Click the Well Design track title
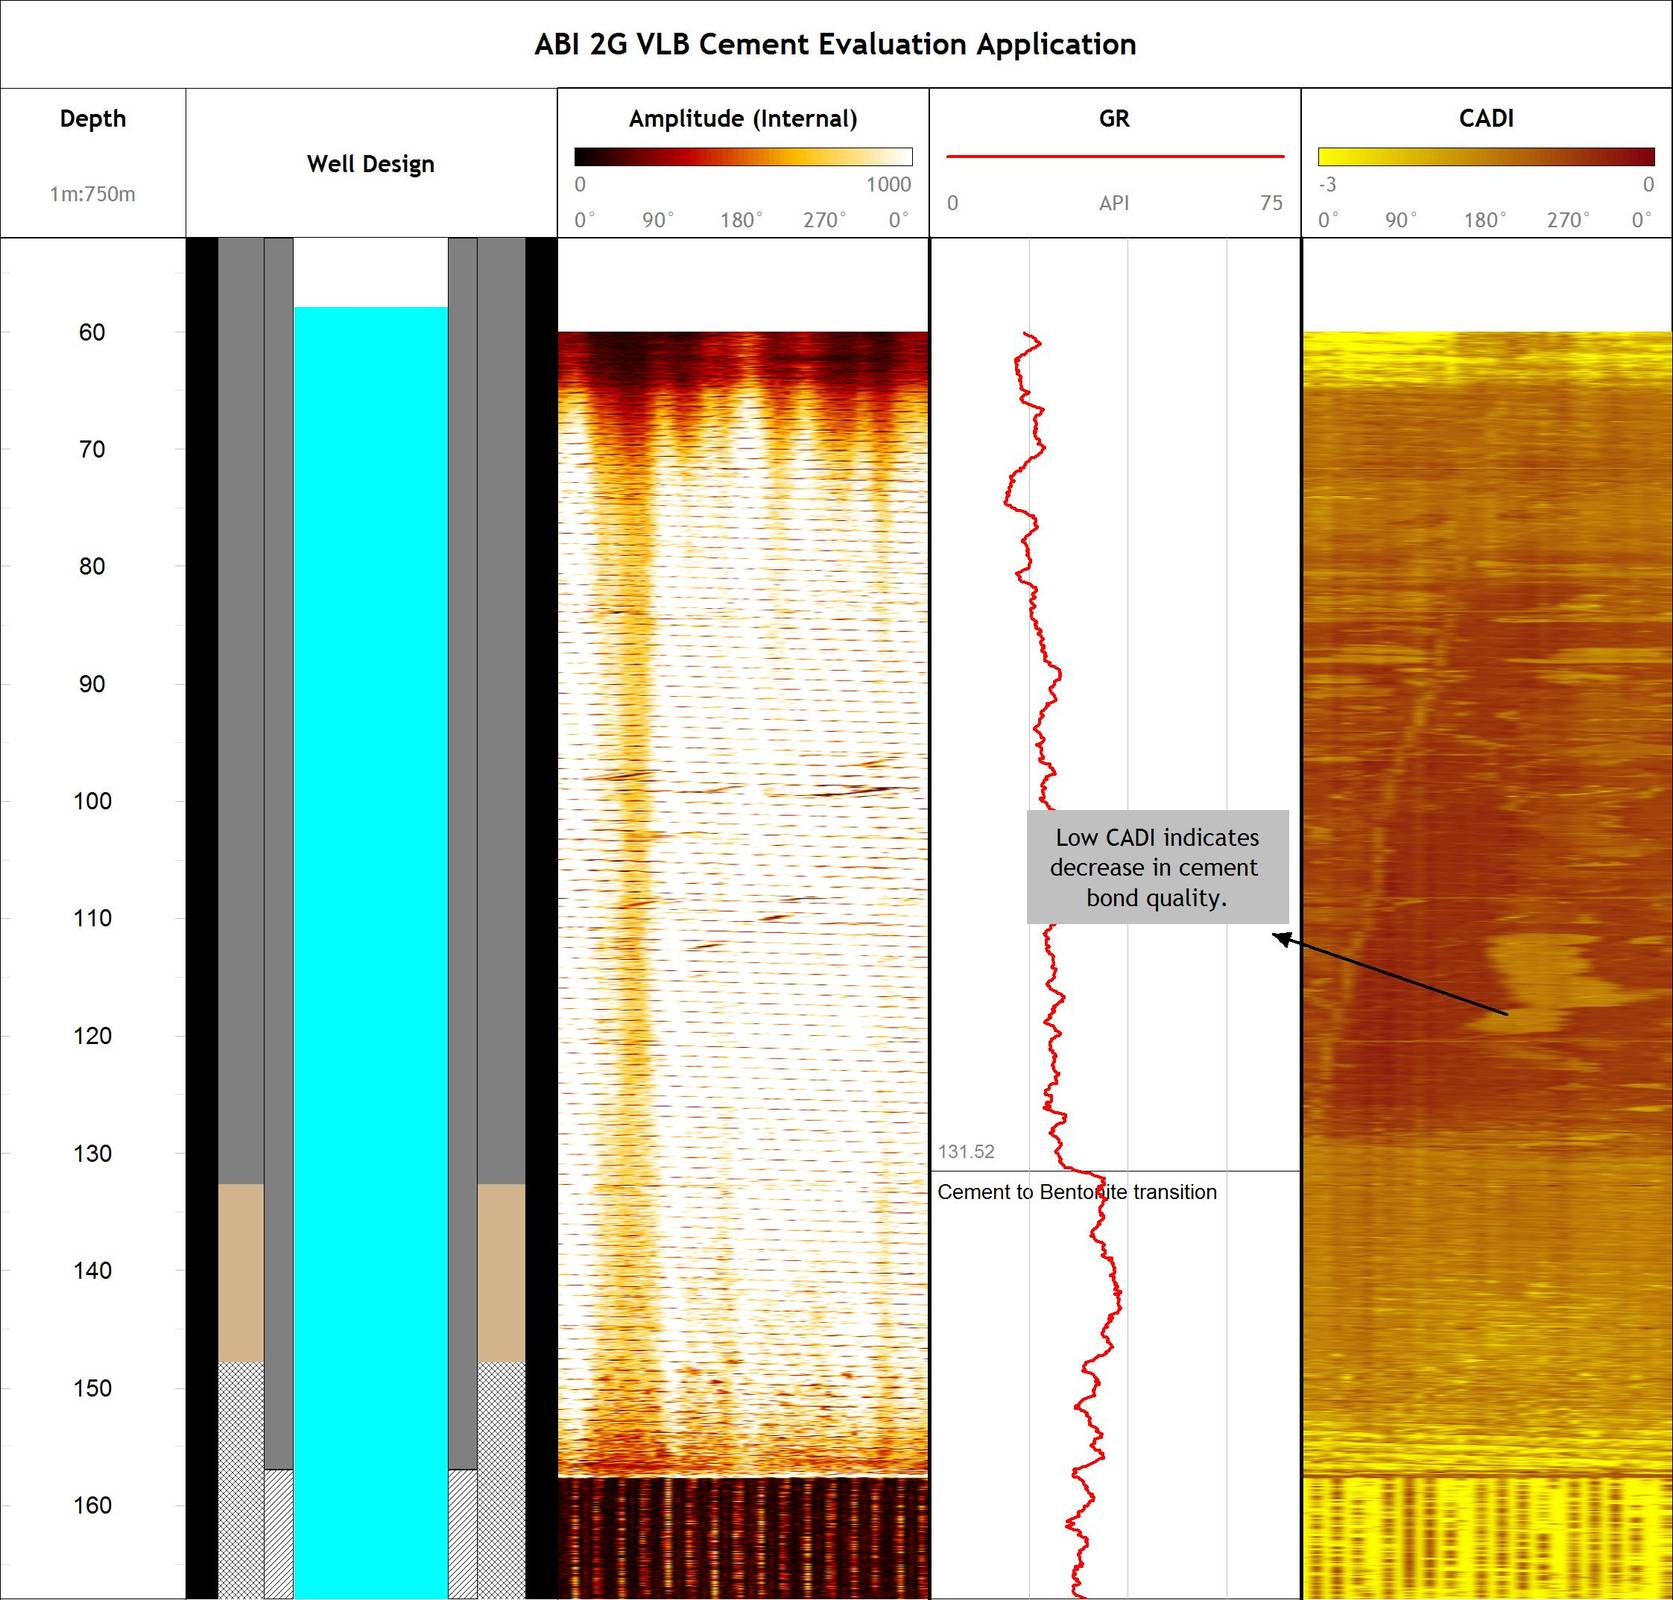Screen dimensions: 1673x1600 click(x=371, y=164)
